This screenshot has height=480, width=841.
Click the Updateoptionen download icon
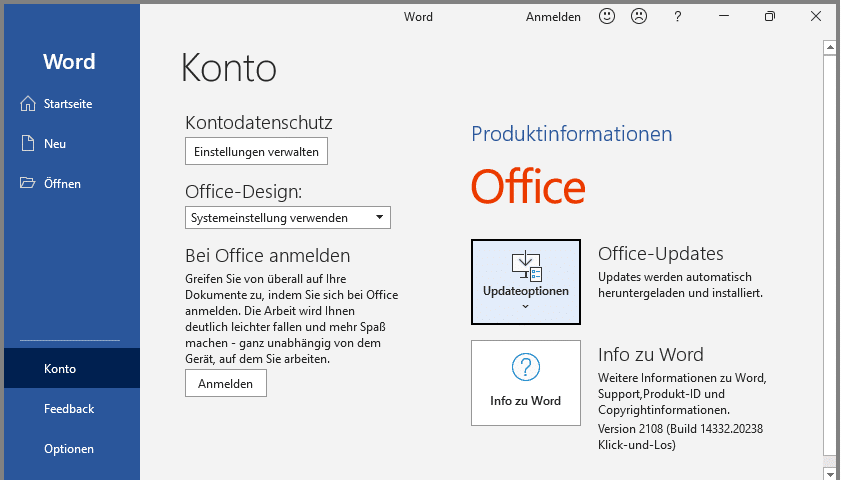point(525,267)
